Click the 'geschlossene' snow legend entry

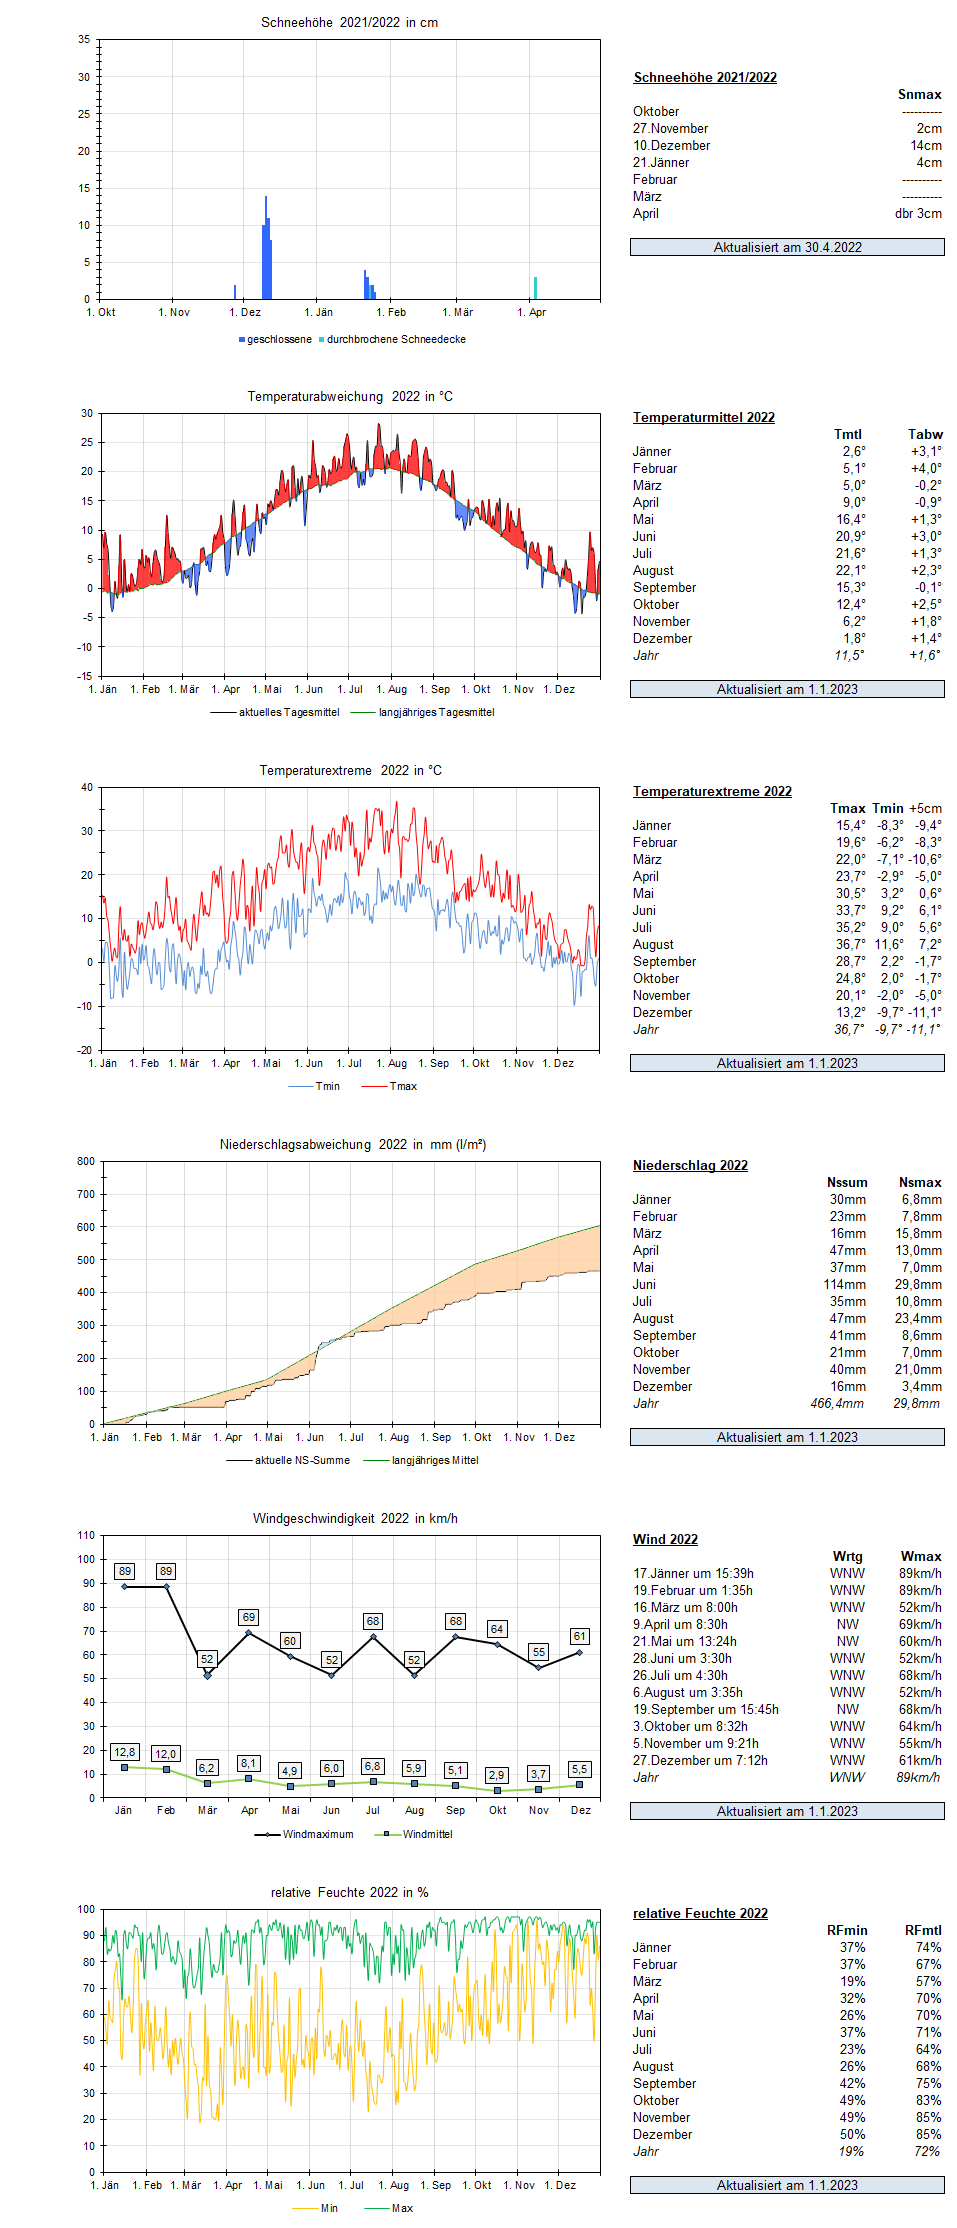[275, 339]
